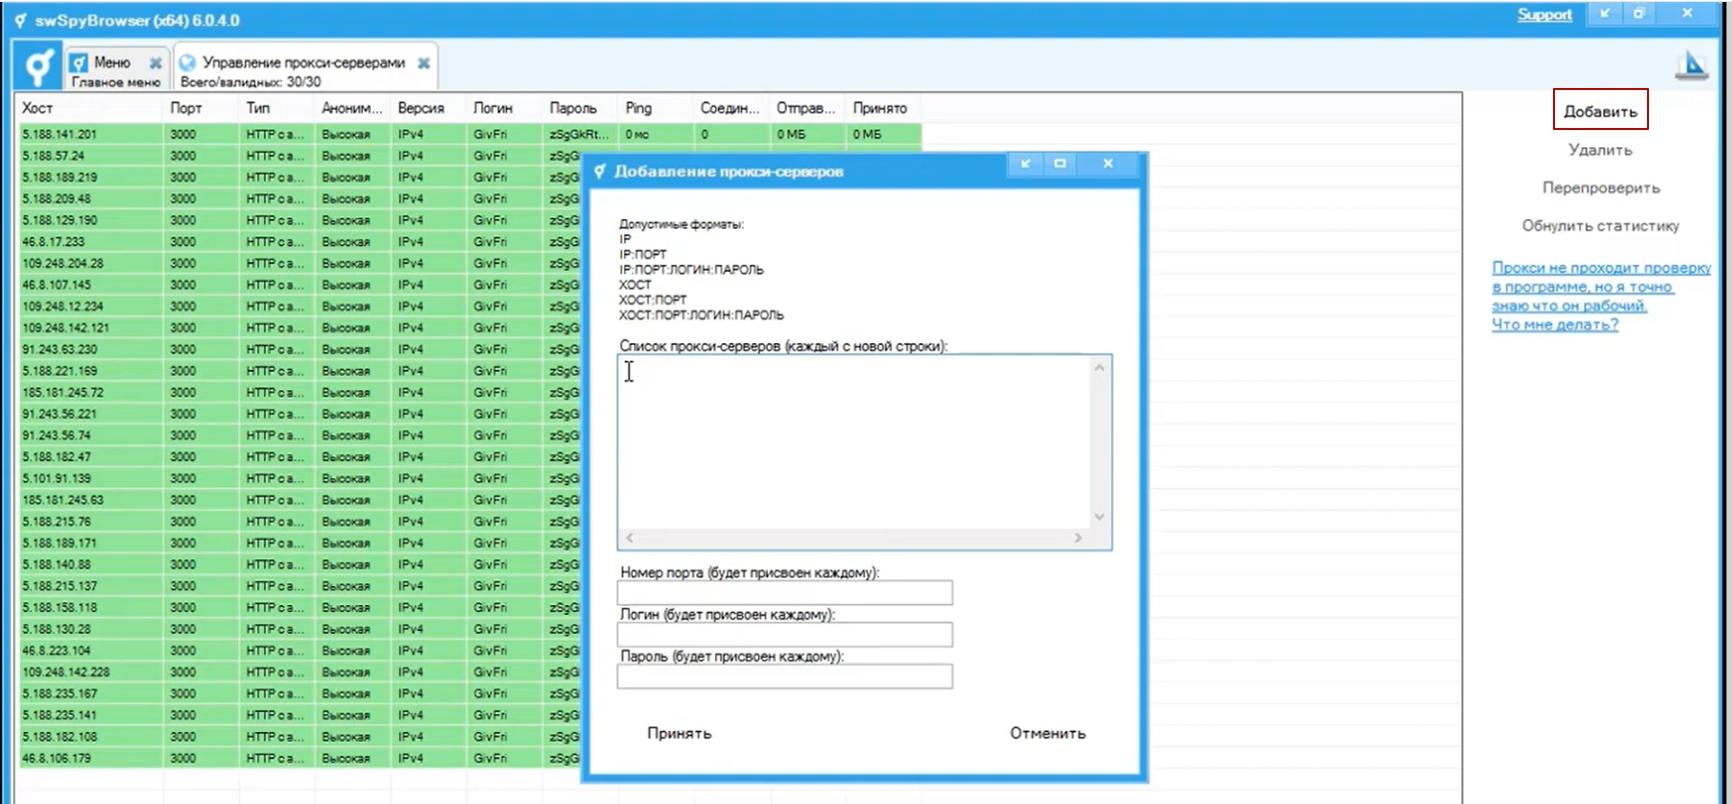
Task: Cancel with the Отменить button
Action: 1047,733
